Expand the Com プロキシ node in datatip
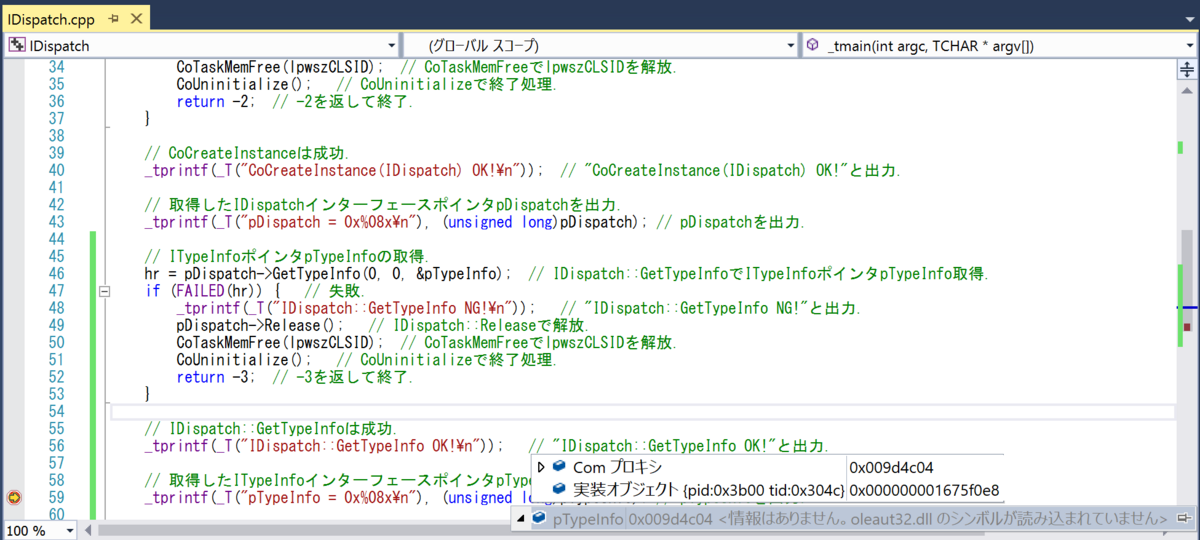The height and width of the screenshot is (540, 1200). 541,467
